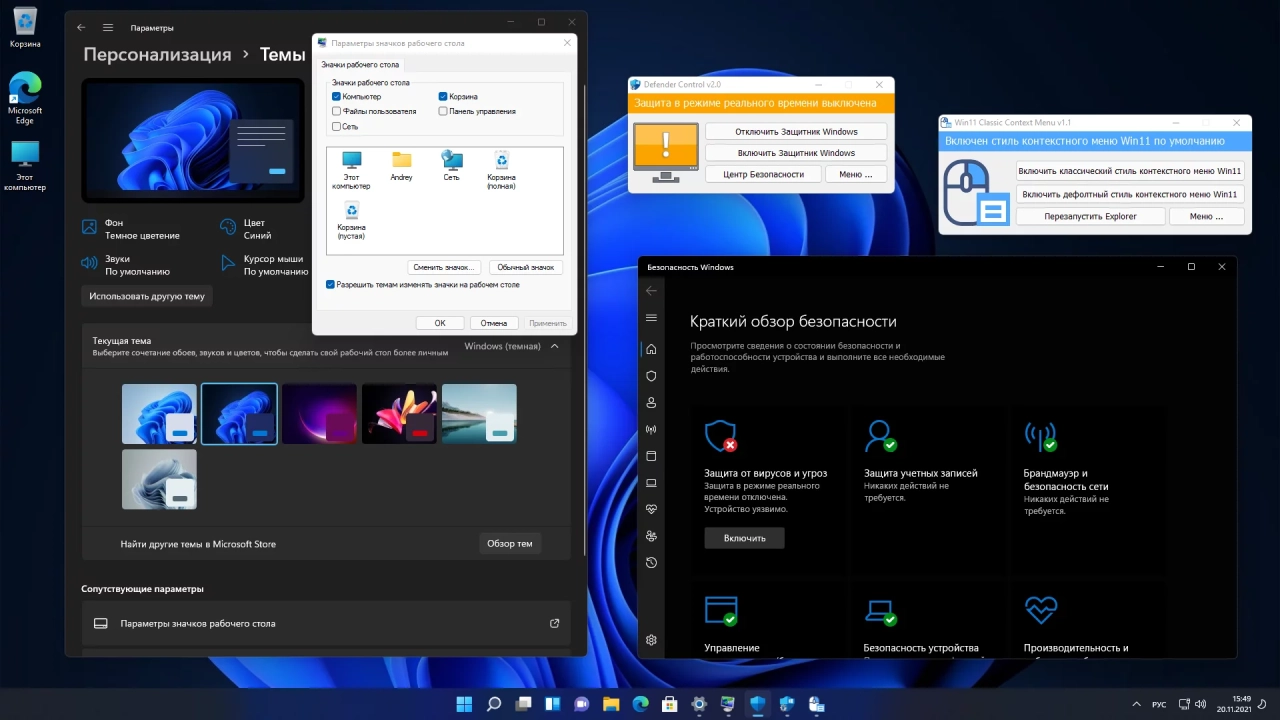Enable 'Файлы пользователя' checkbox

click(336, 112)
